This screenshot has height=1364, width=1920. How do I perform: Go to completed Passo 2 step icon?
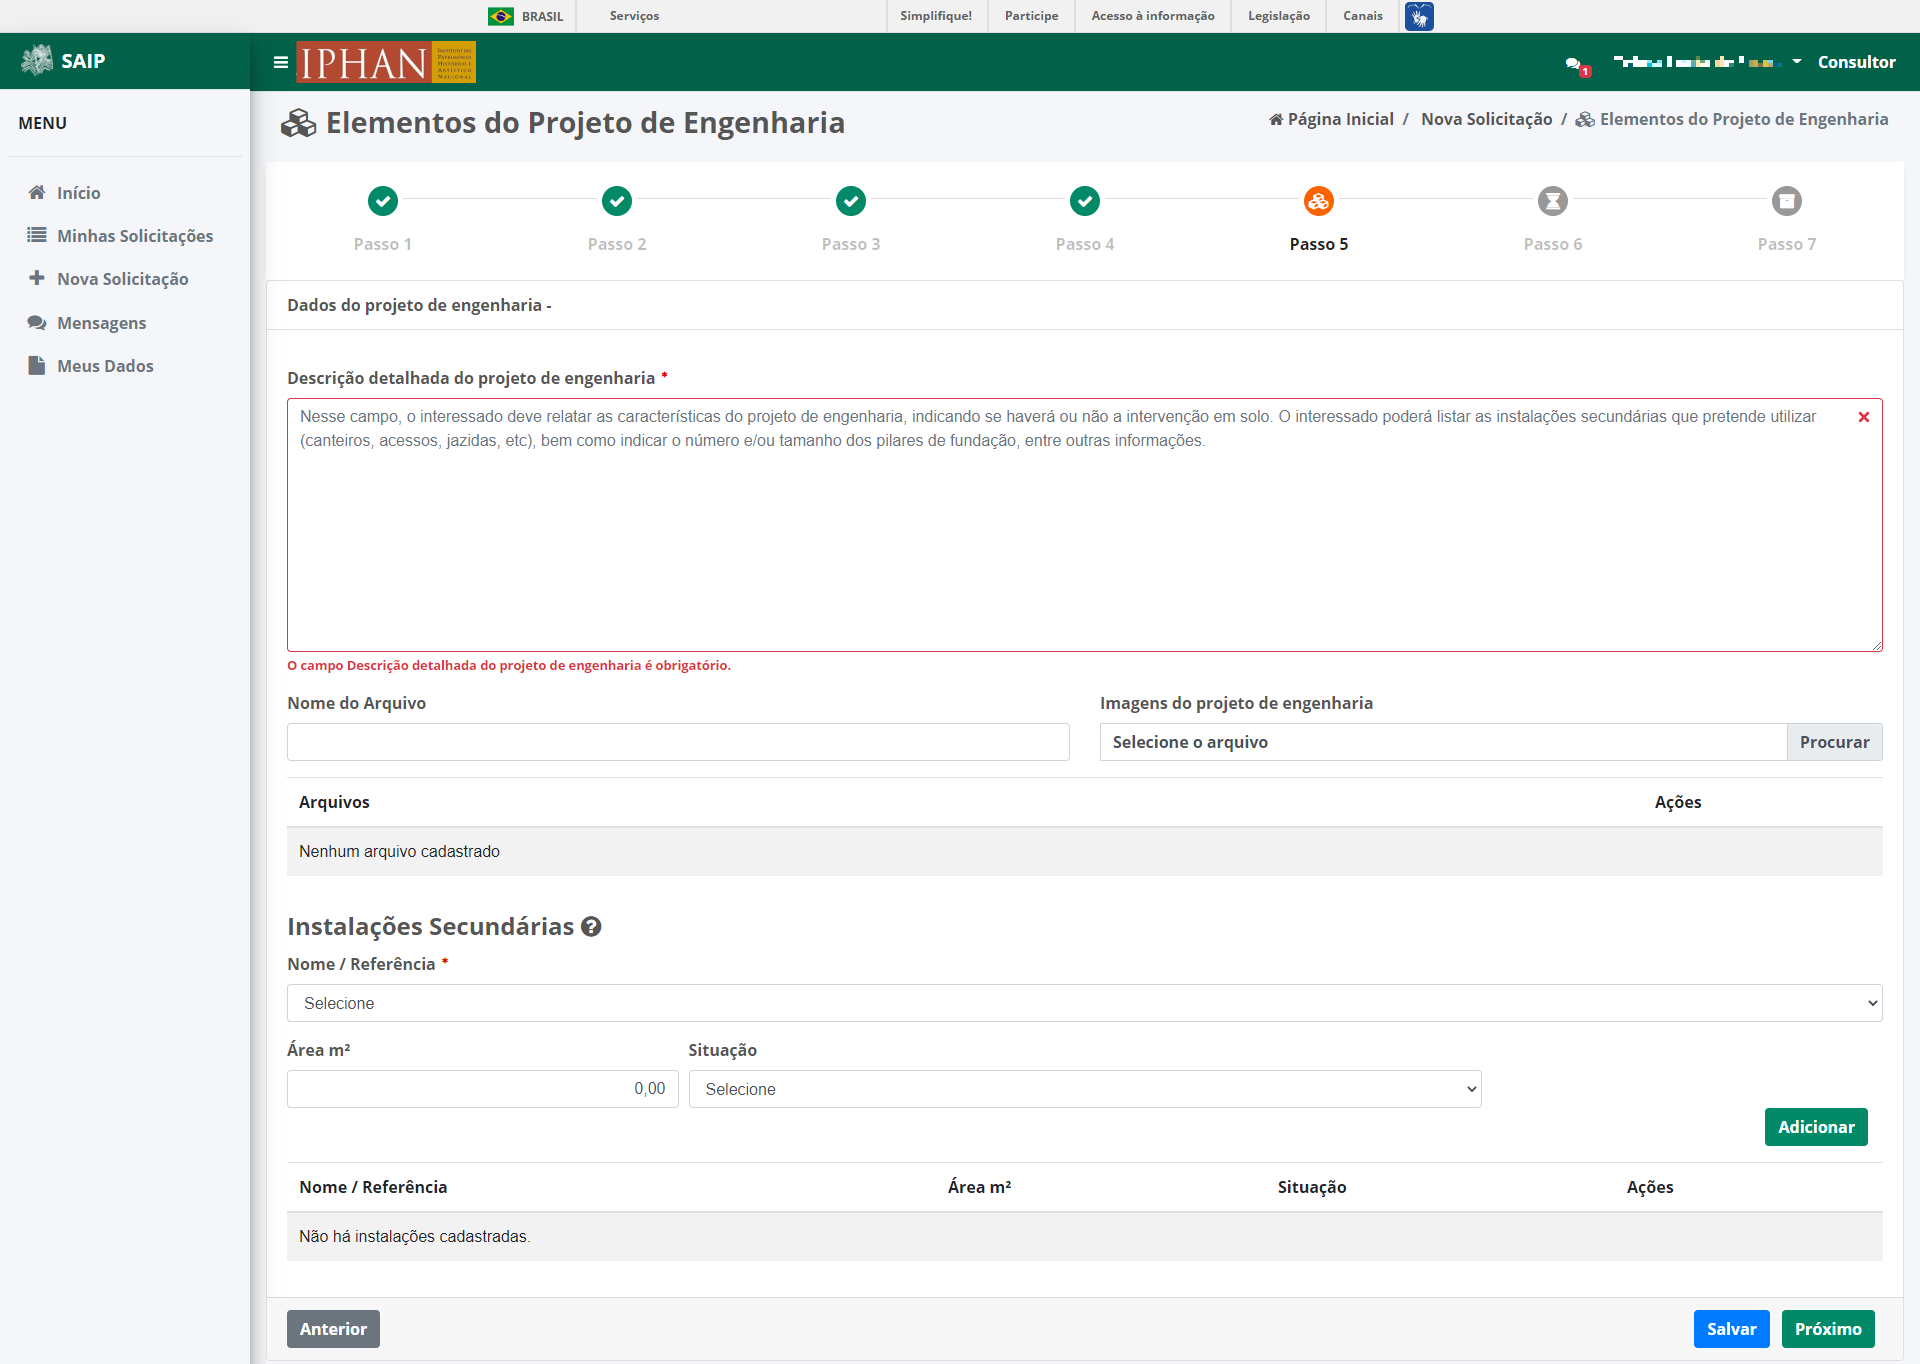click(x=617, y=201)
